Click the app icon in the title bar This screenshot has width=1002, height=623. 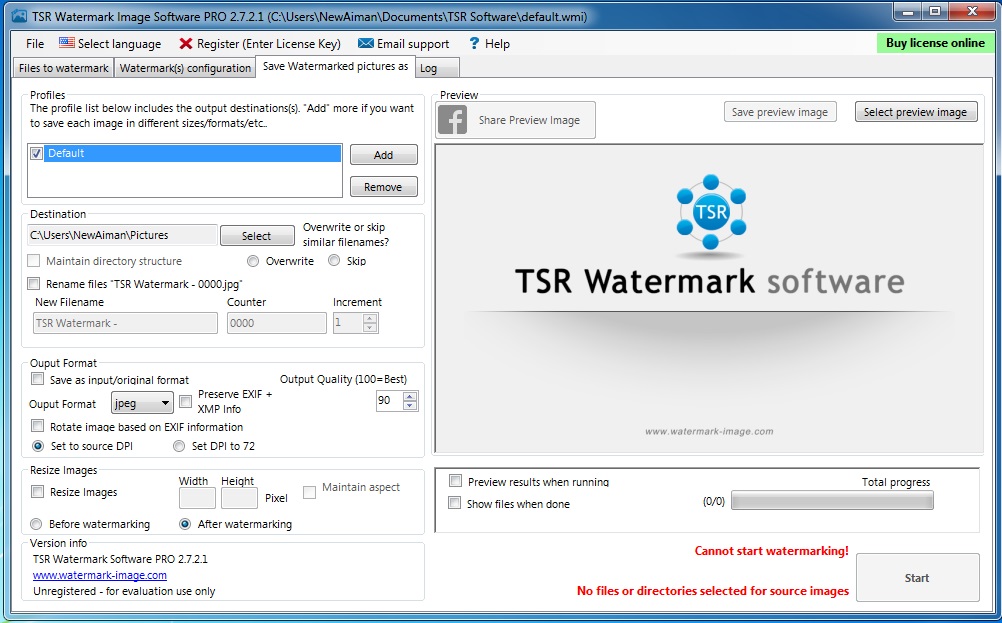click(x=20, y=16)
